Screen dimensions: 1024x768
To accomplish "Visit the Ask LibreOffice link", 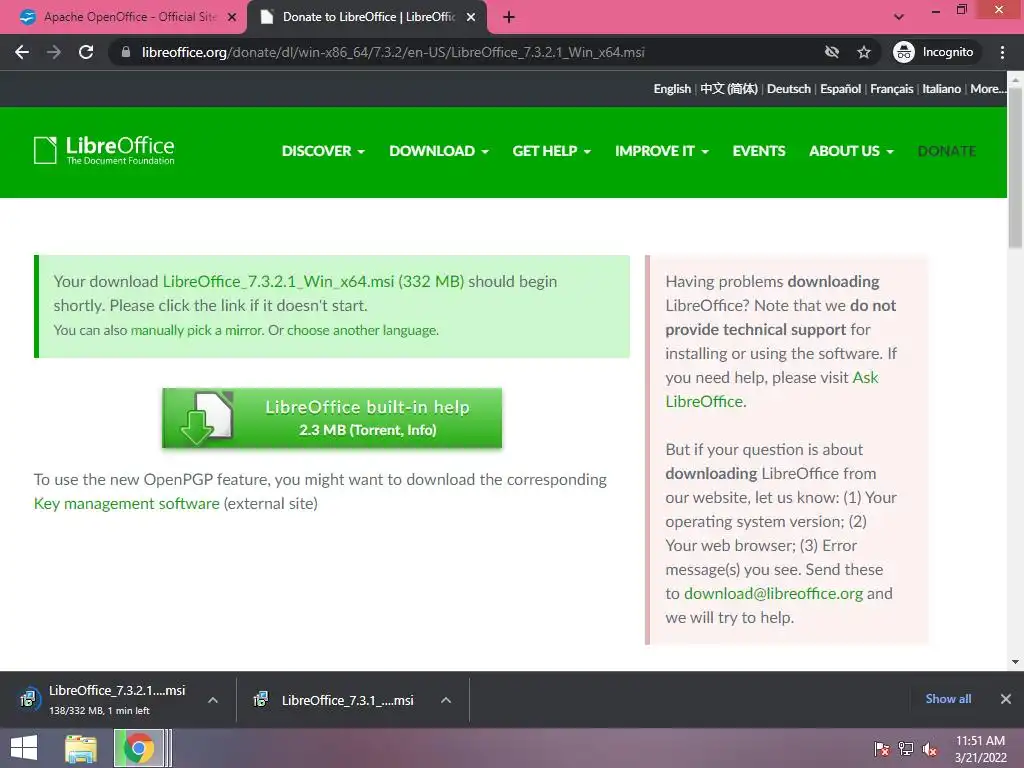I will [x=772, y=389].
